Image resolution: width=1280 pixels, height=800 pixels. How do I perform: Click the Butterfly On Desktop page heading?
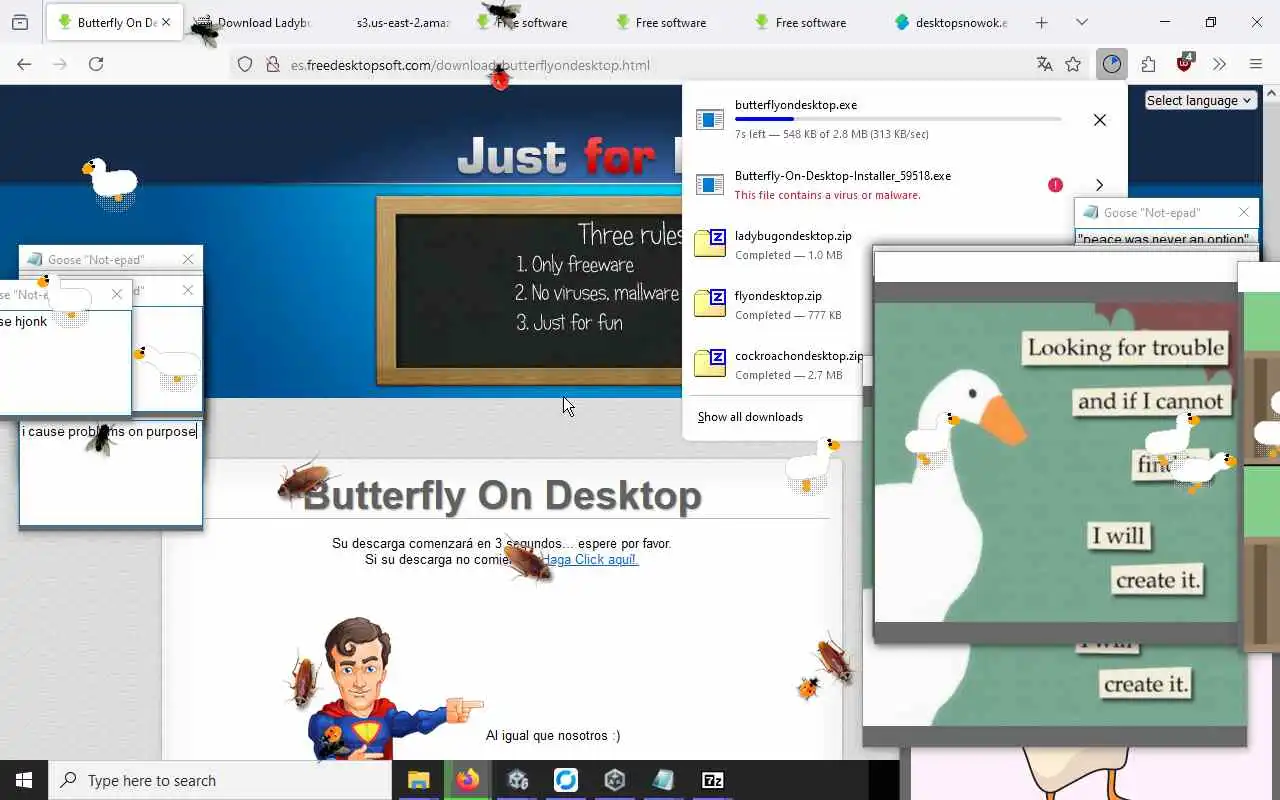pyautogui.click(x=502, y=495)
